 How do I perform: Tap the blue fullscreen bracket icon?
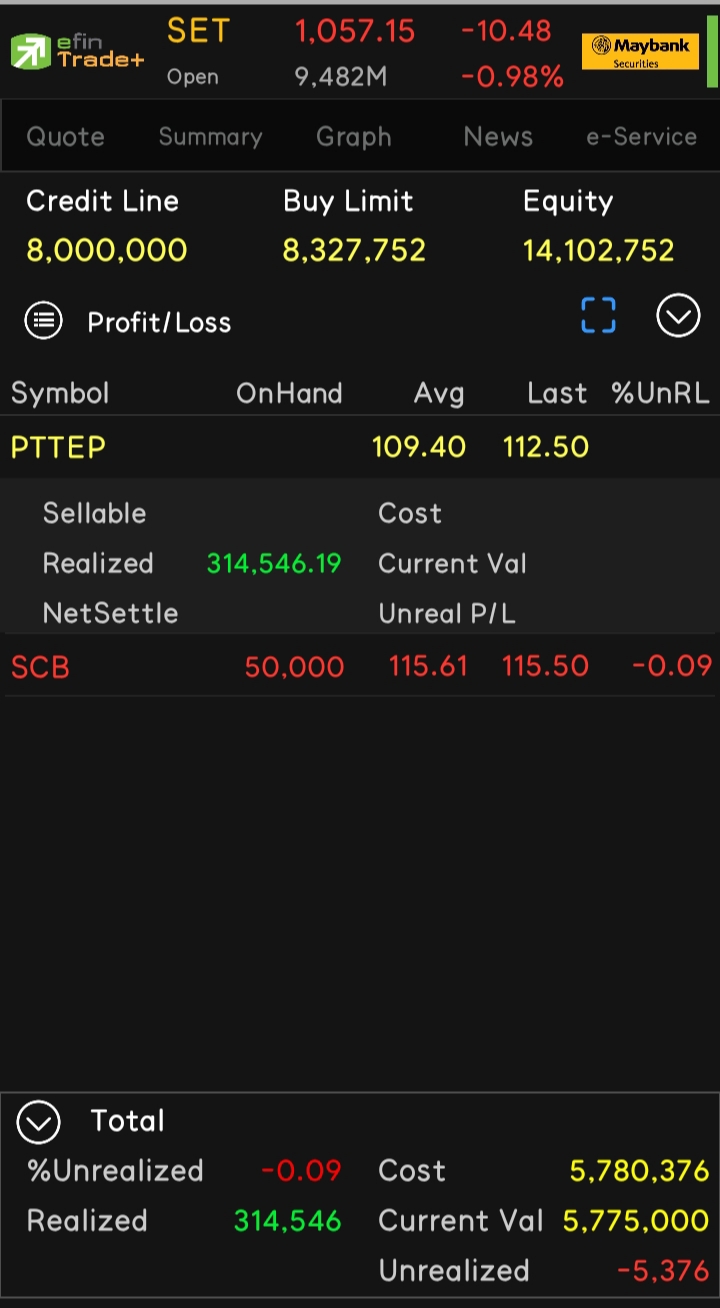click(598, 315)
